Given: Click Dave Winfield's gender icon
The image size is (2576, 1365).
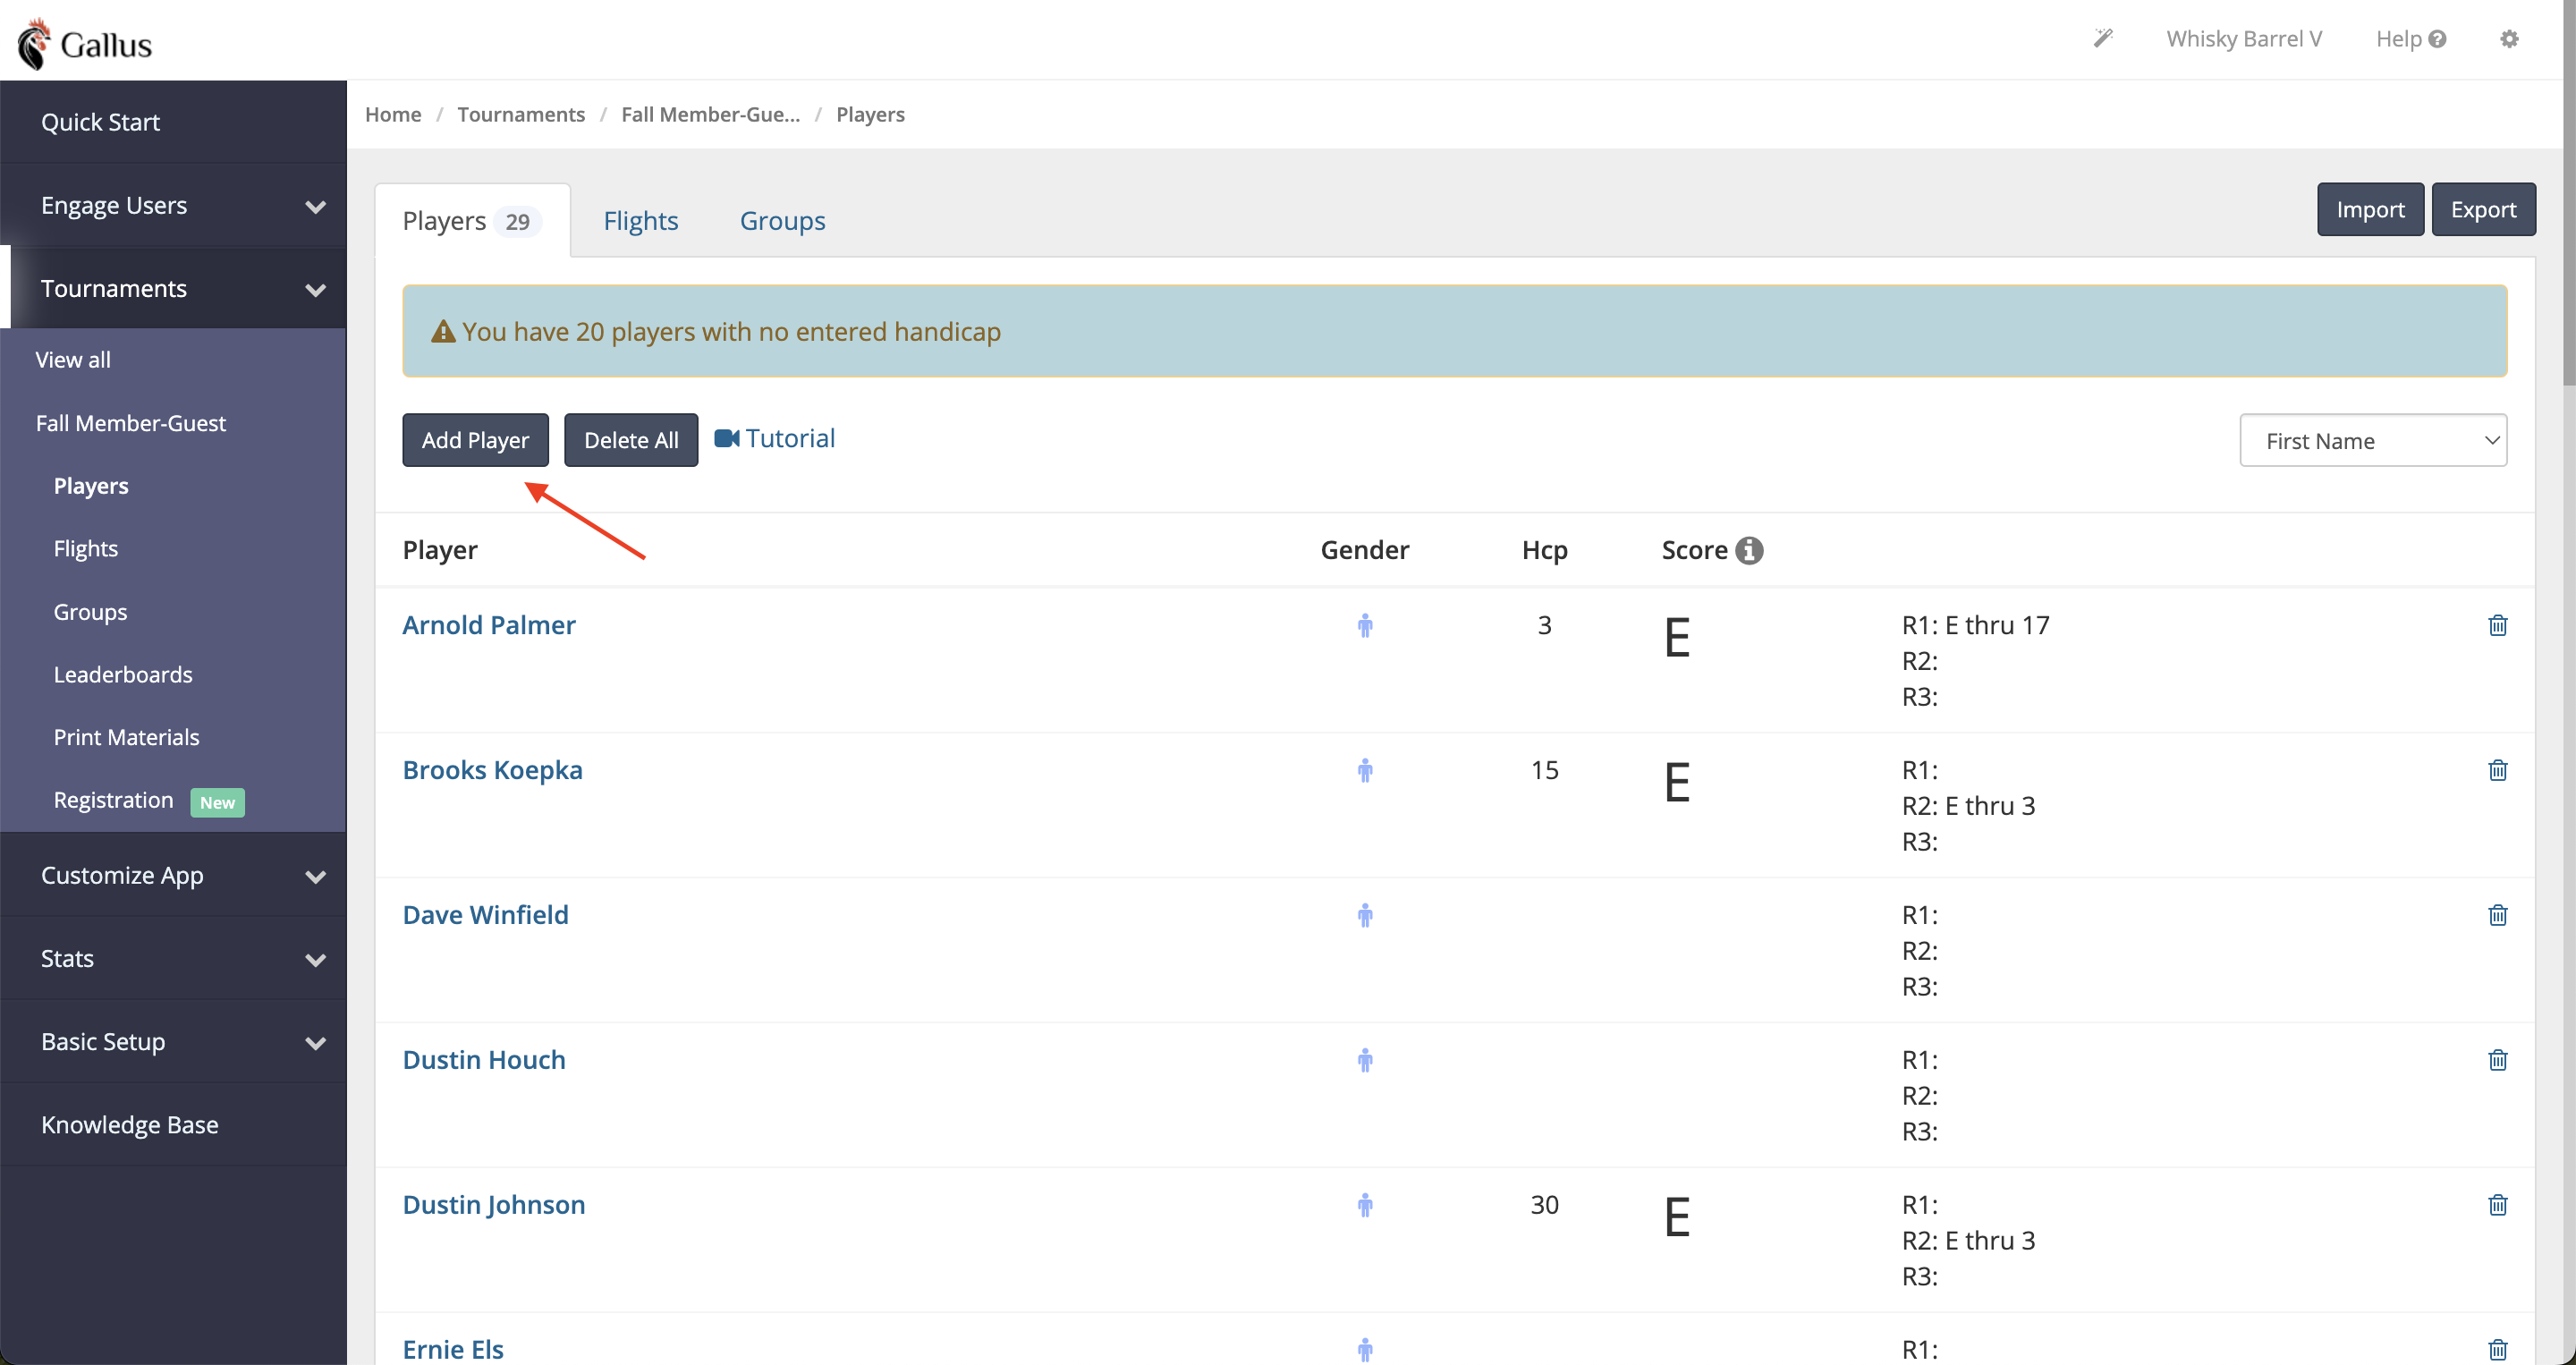Looking at the screenshot, I should point(1365,916).
